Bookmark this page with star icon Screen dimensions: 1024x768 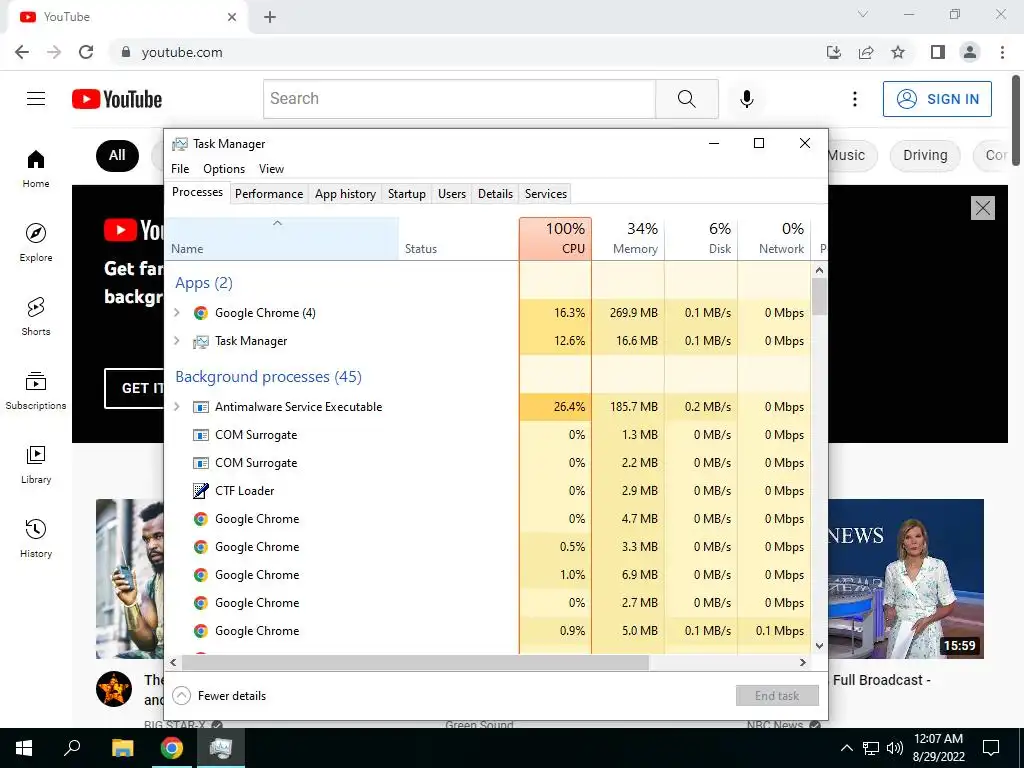(x=898, y=52)
